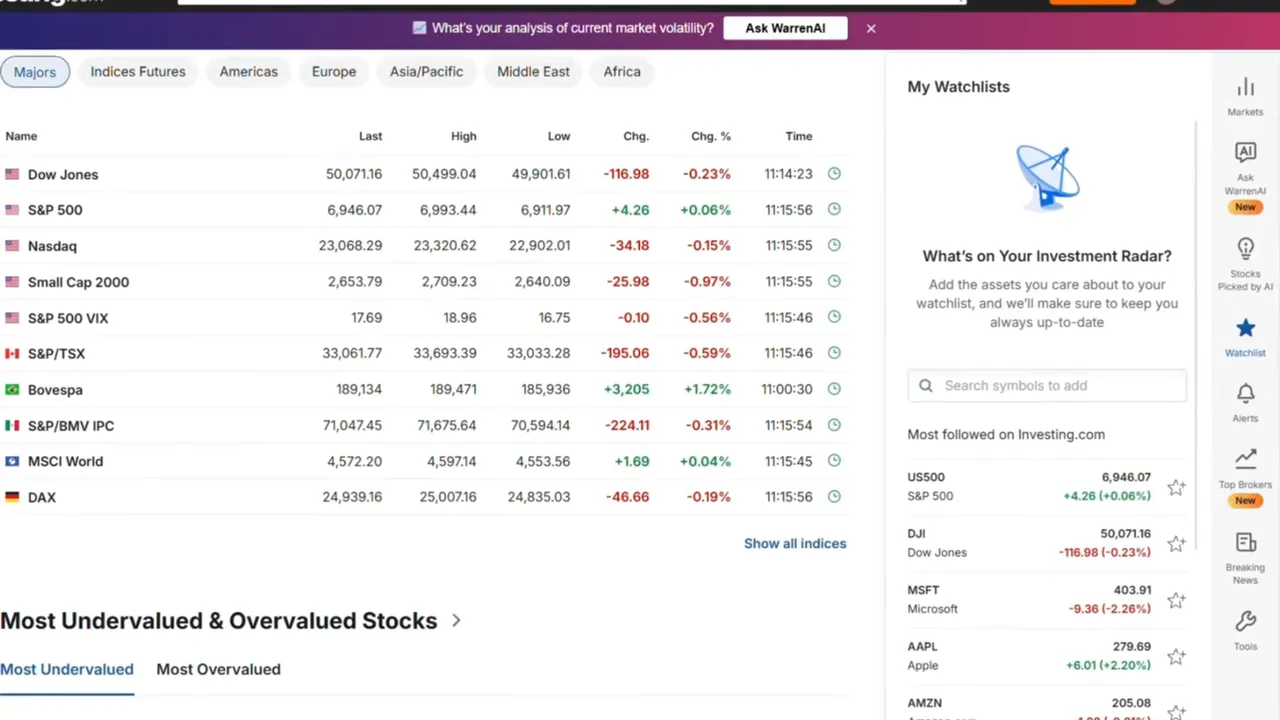Viewport: 1280px width, 720px height.
Task: Click the Chg. % column header
Action: coord(711,136)
